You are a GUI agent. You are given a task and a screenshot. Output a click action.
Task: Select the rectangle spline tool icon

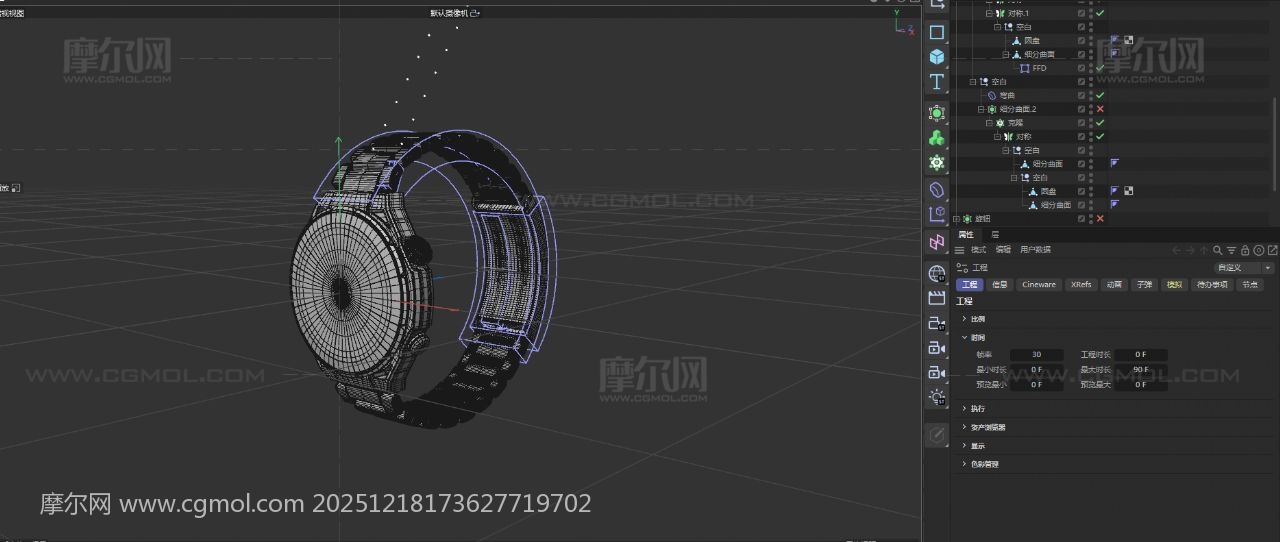(936, 32)
